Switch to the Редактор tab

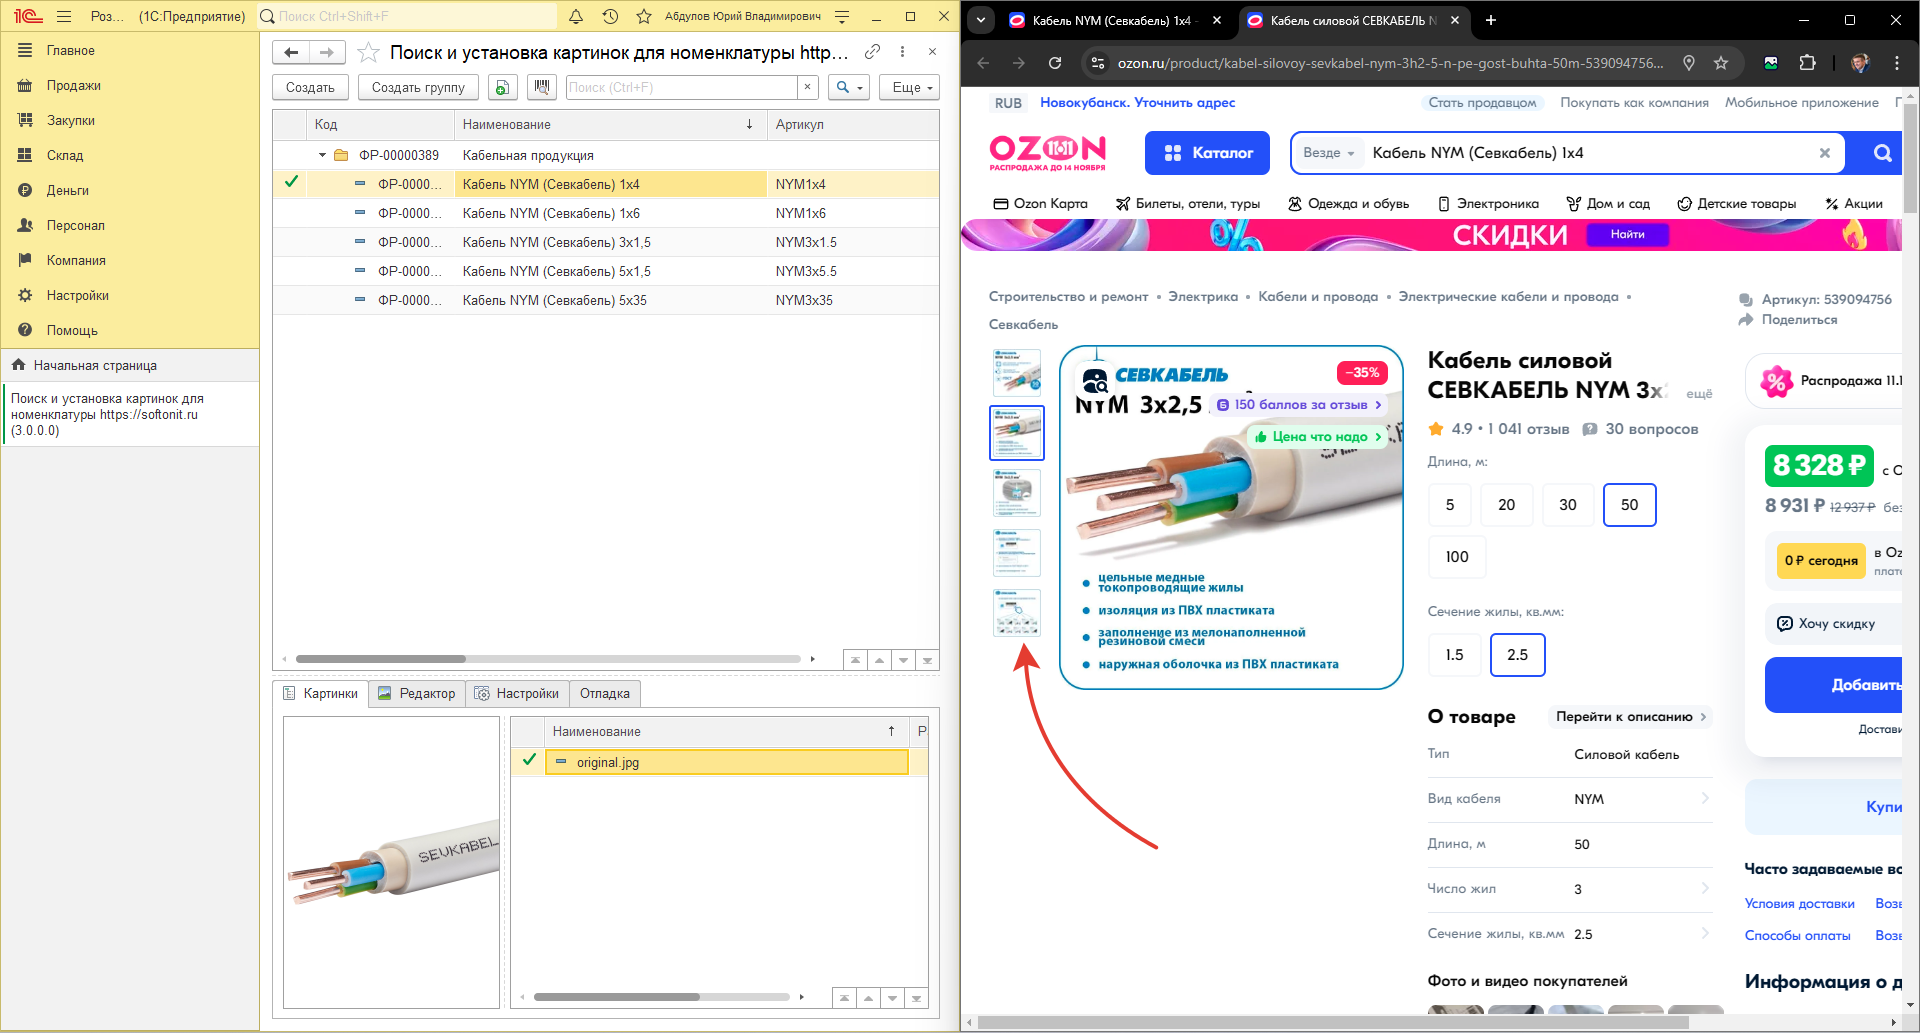click(417, 693)
